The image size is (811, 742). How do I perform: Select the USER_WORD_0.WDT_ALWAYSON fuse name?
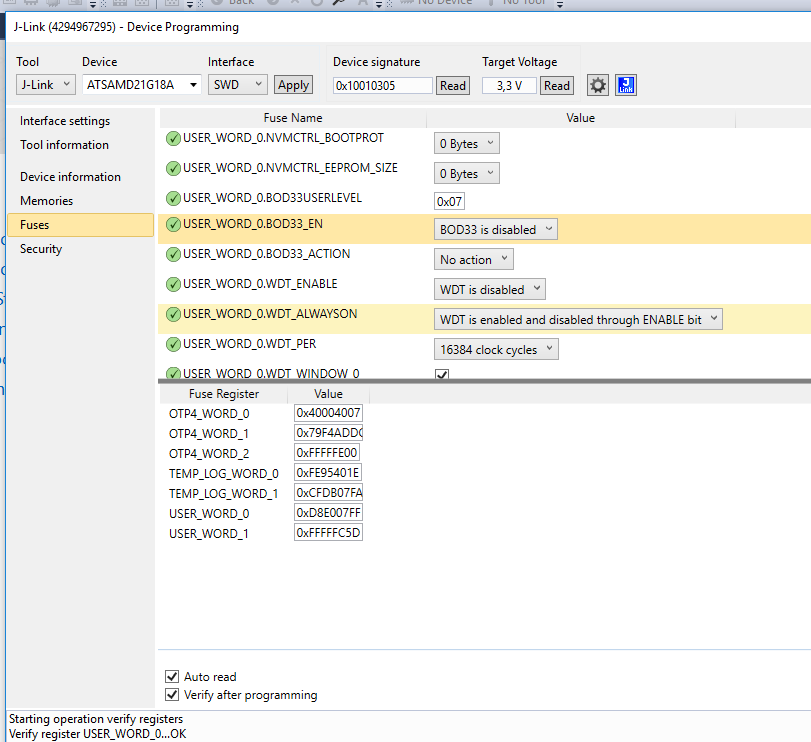(270, 314)
